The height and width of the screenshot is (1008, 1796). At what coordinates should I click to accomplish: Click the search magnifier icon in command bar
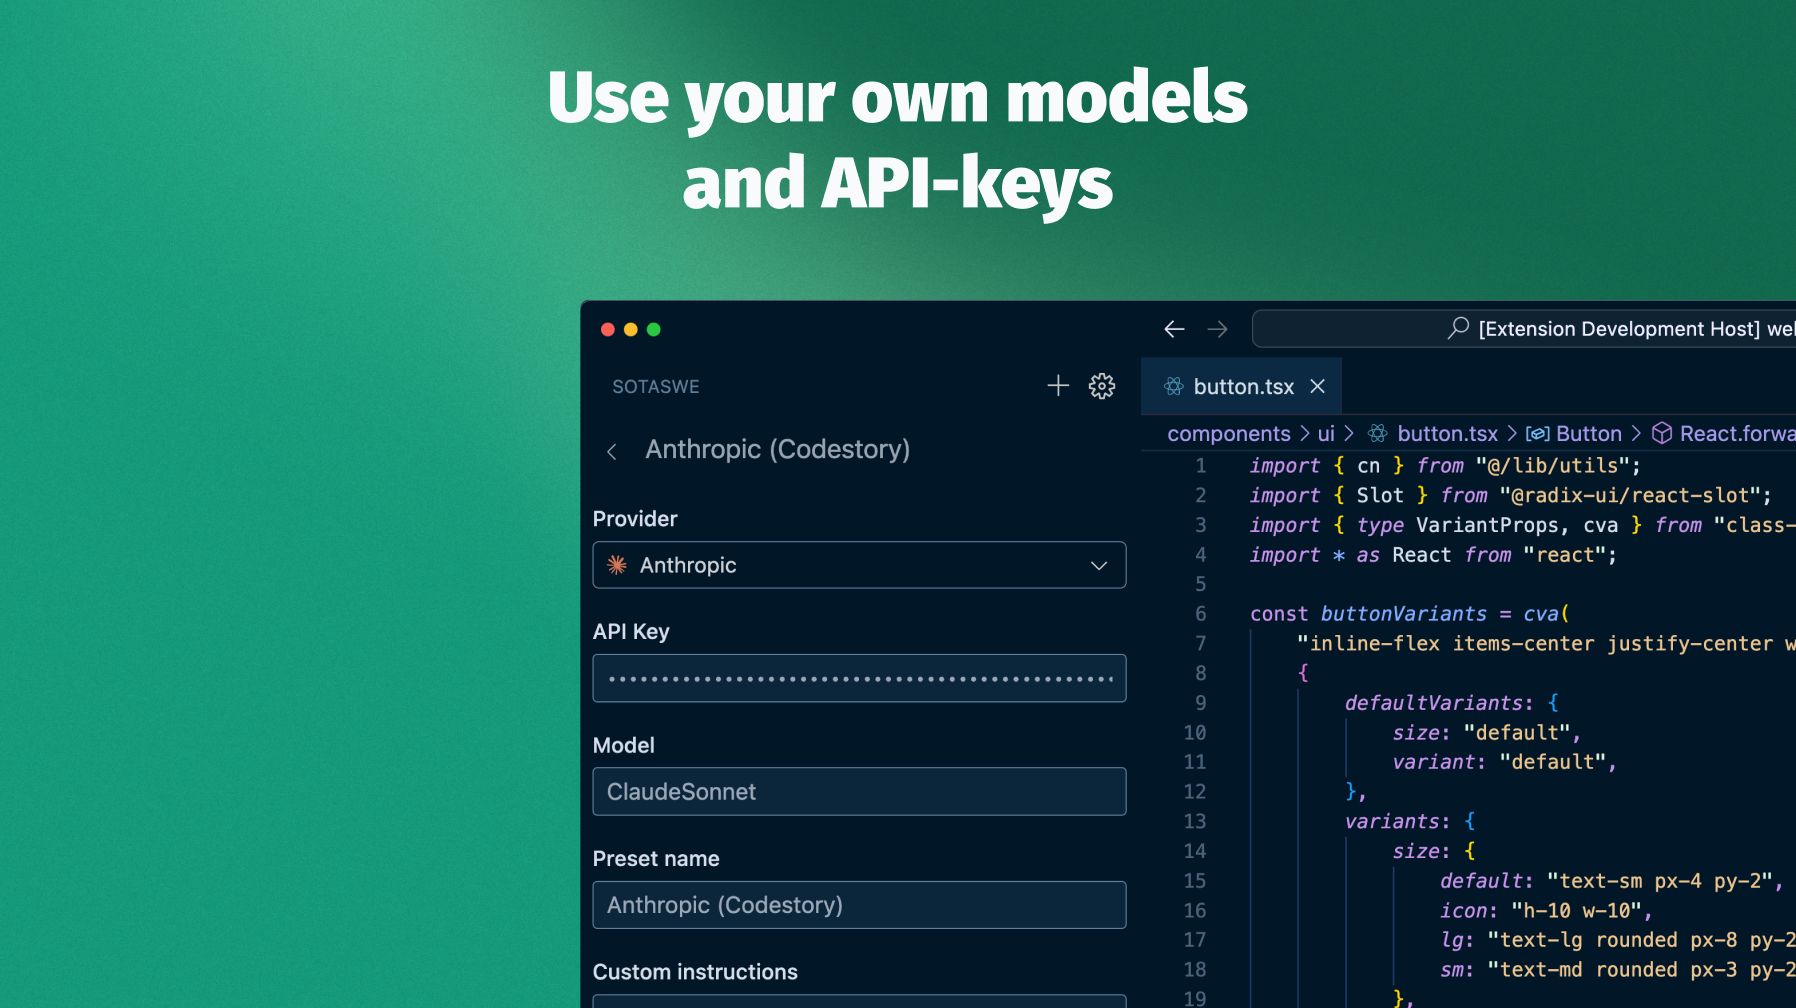(x=1458, y=328)
